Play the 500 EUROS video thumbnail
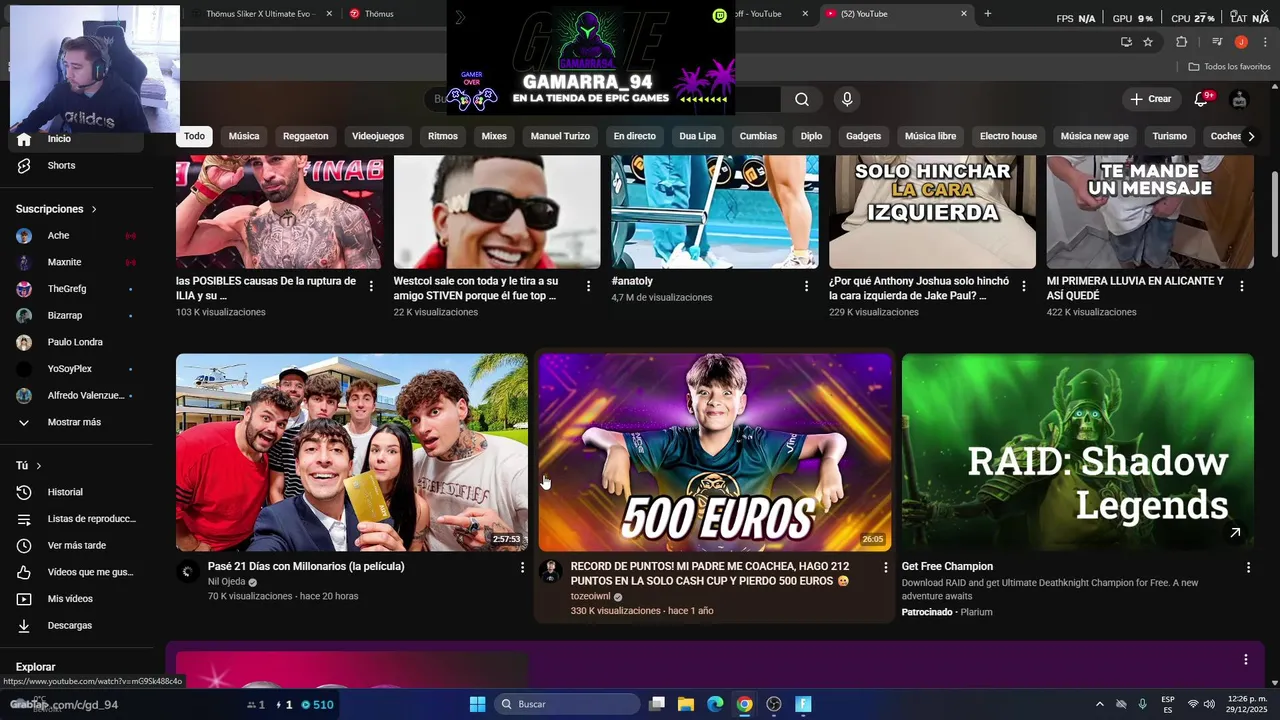Viewport: 1280px width, 720px height. click(x=715, y=452)
